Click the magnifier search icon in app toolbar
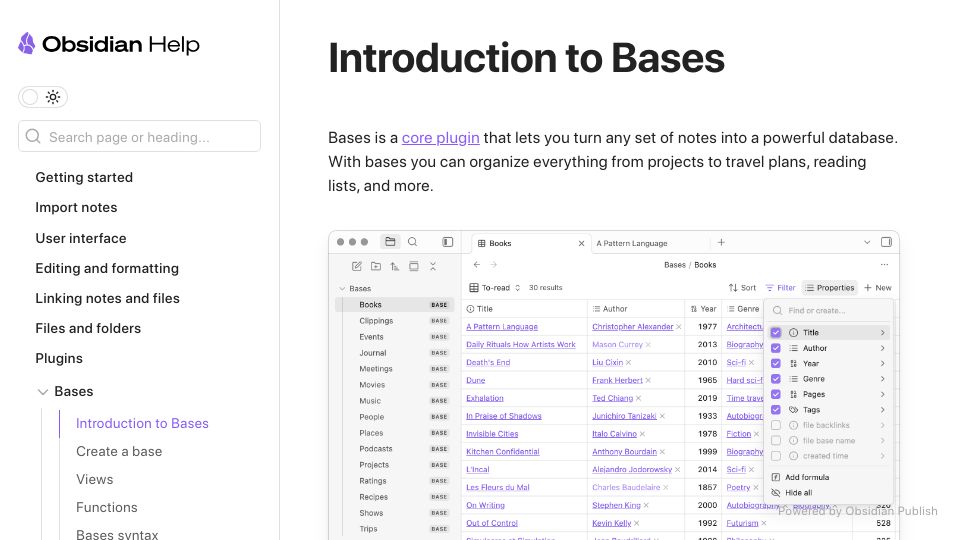 [x=413, y=242]
